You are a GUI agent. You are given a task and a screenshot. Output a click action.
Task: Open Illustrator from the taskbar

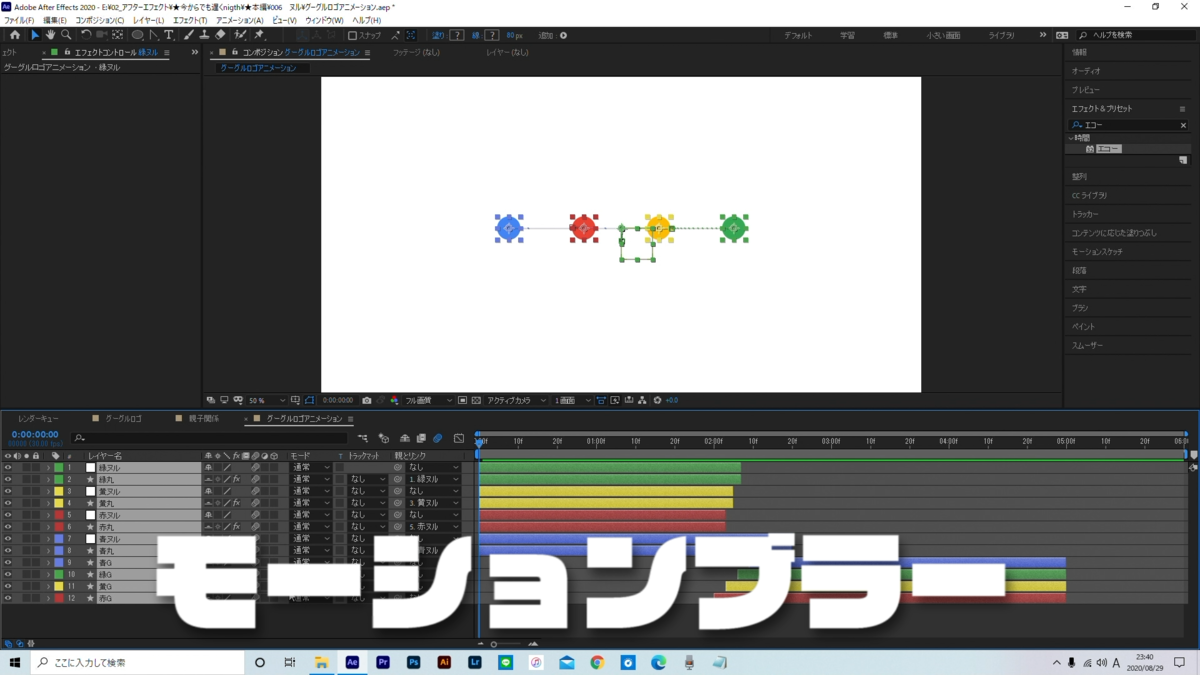[444, 662]
